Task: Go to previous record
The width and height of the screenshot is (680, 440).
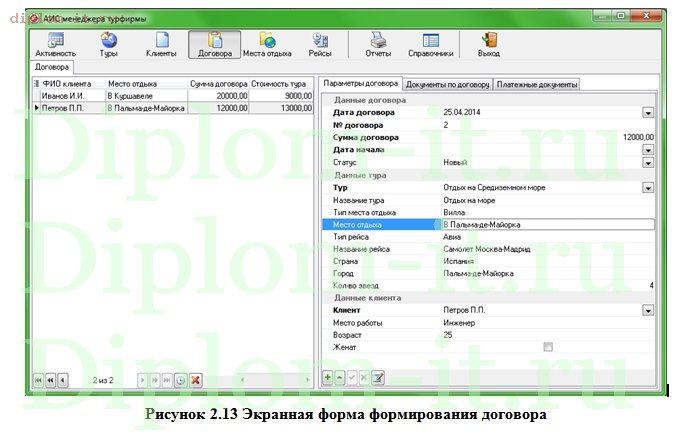Action: pos(63,380)
